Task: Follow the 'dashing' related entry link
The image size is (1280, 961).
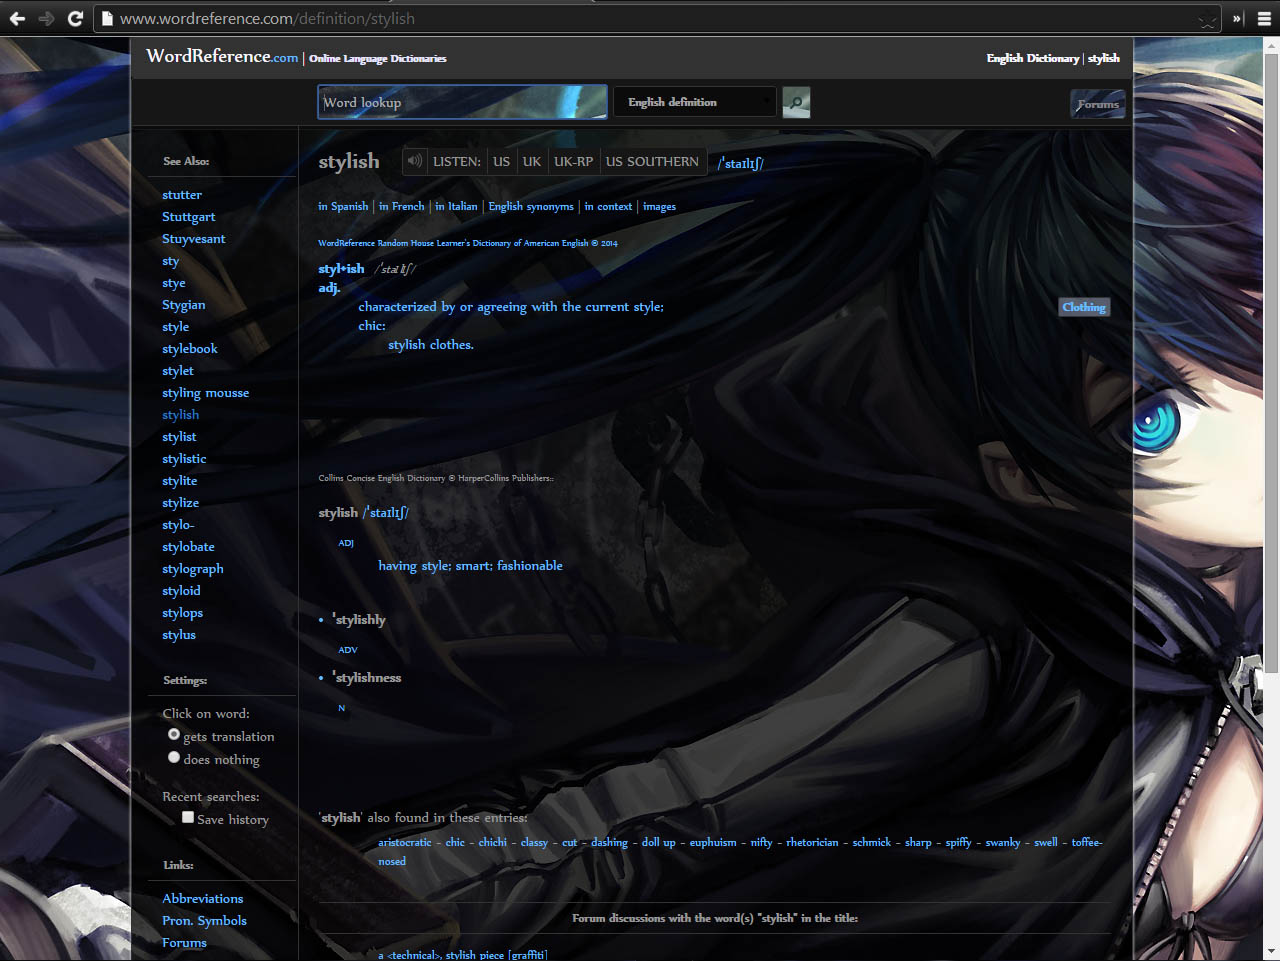Action: [x=609, y=842]
